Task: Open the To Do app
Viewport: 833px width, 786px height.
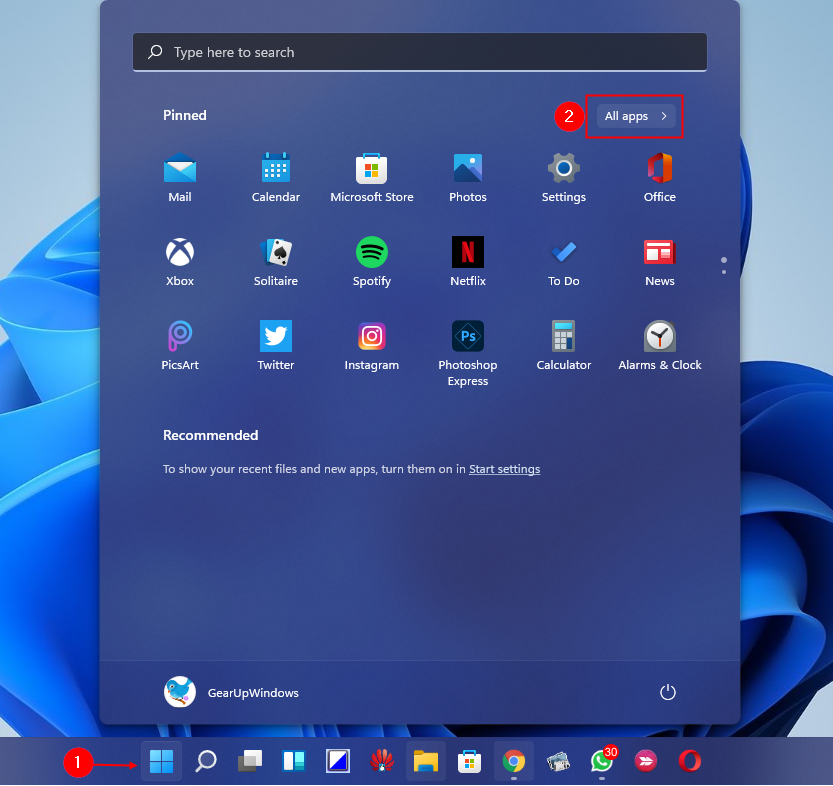Action: click(x=564, y=262)
